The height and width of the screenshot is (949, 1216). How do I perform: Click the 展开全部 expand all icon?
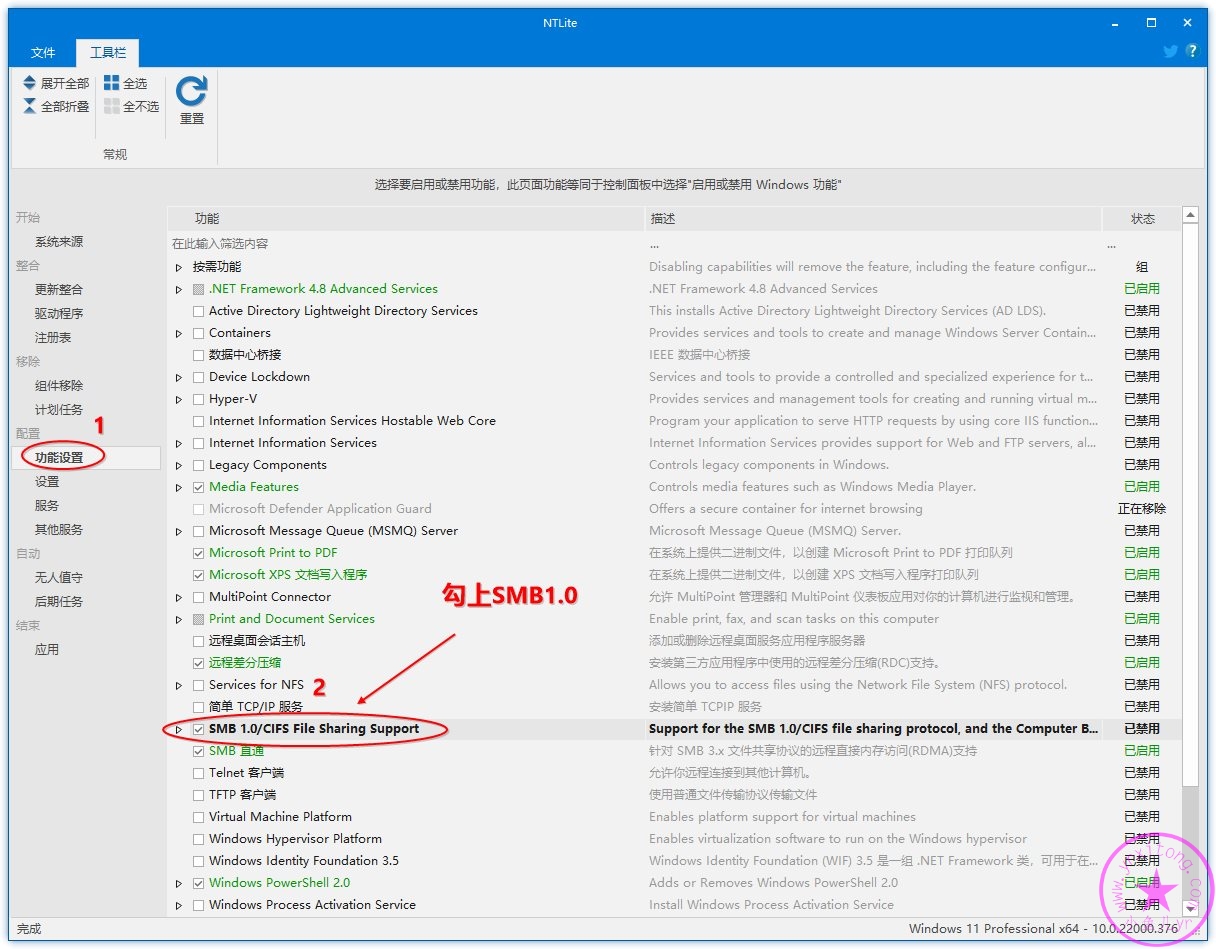pyautogui.click(x=30, y=84)
